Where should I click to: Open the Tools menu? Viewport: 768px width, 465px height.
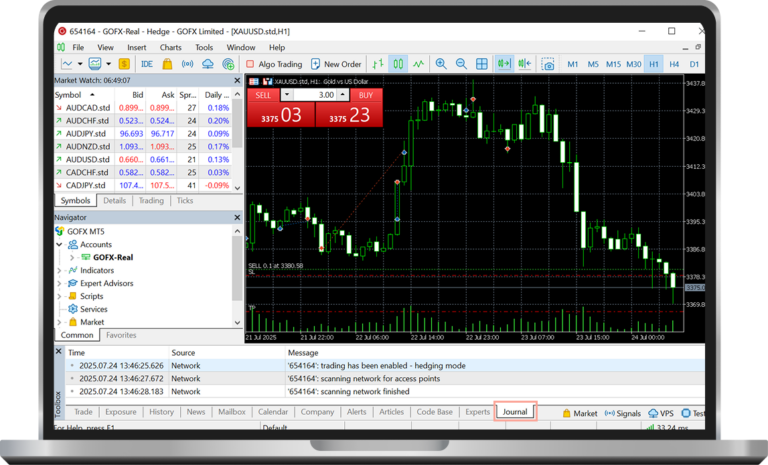point(204,48)
